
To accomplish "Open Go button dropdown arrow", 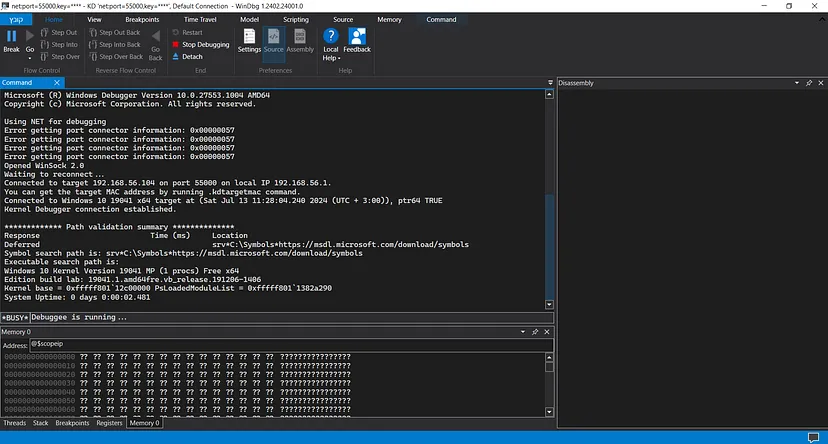I will tap(30, 58).
